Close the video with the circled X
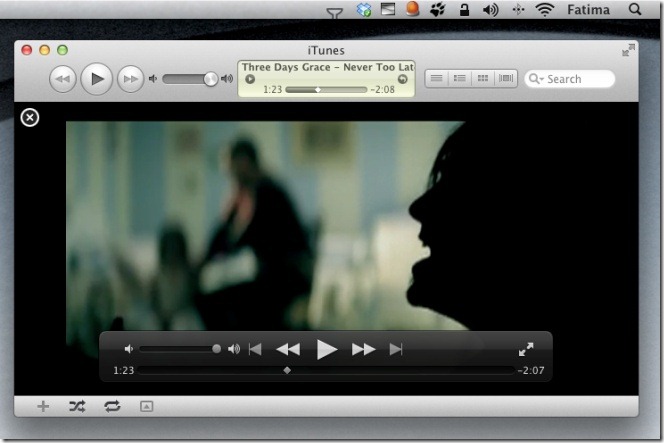 (30, 117)
